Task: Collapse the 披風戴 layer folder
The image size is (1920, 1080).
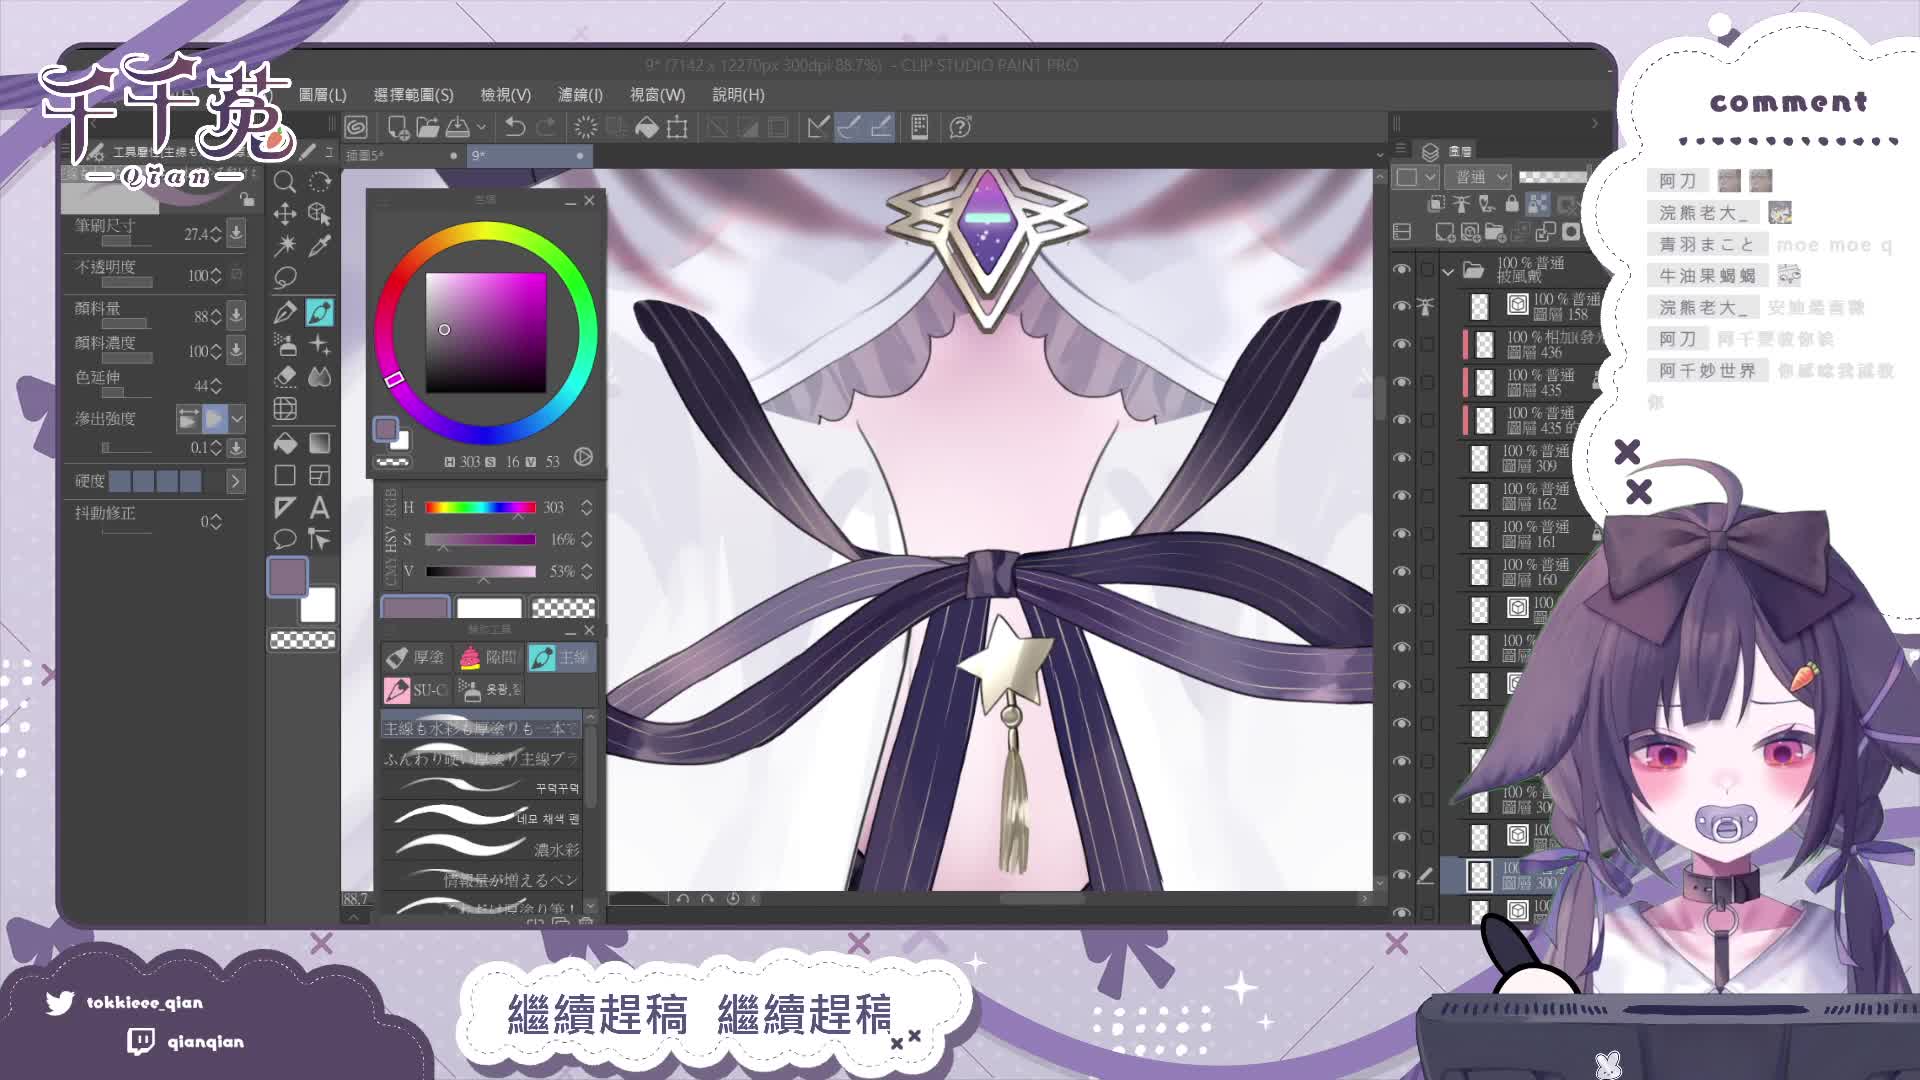Action: (1448, 271)
